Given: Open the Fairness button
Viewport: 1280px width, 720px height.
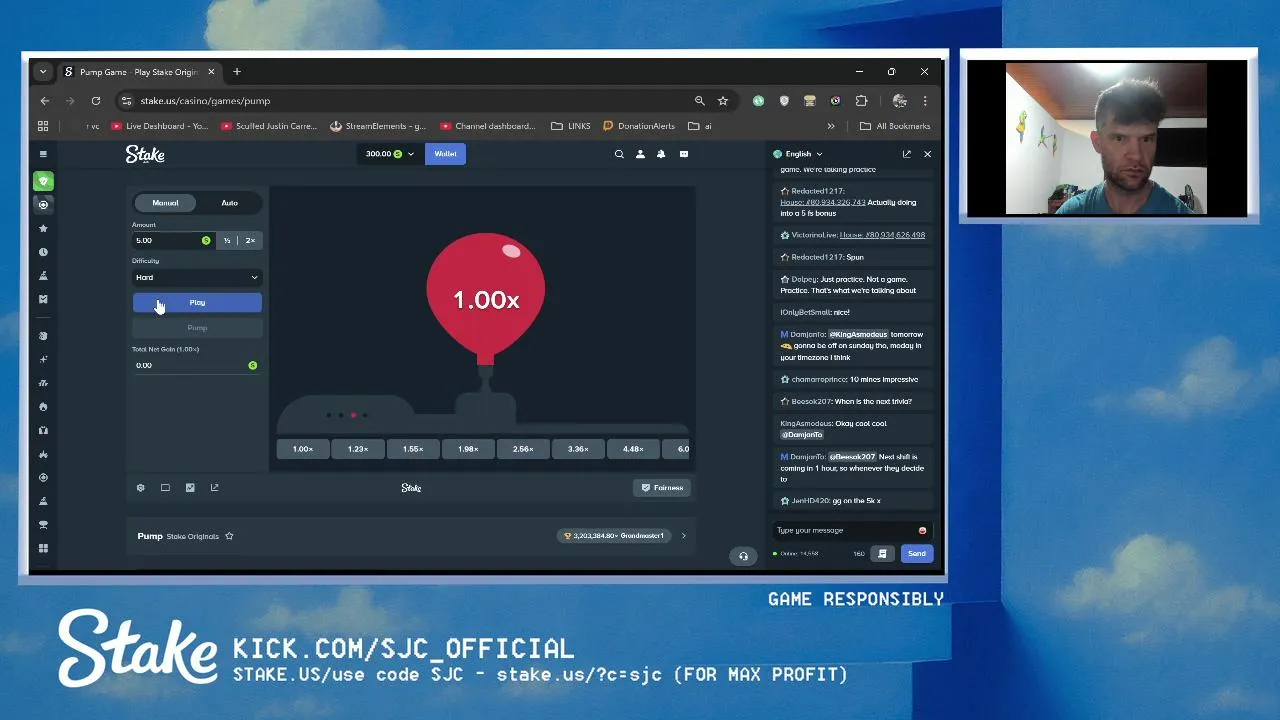Looking at the screenshot, I should [x=662, y=488].
